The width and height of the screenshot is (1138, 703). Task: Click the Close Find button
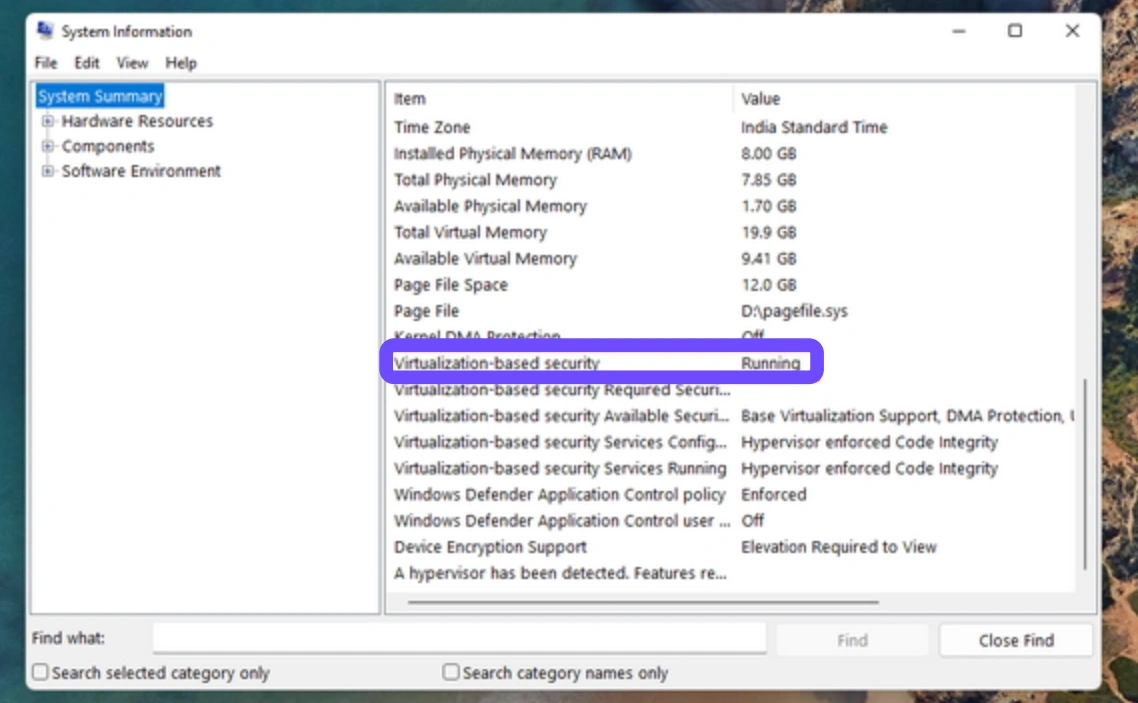coord(1015,640)
